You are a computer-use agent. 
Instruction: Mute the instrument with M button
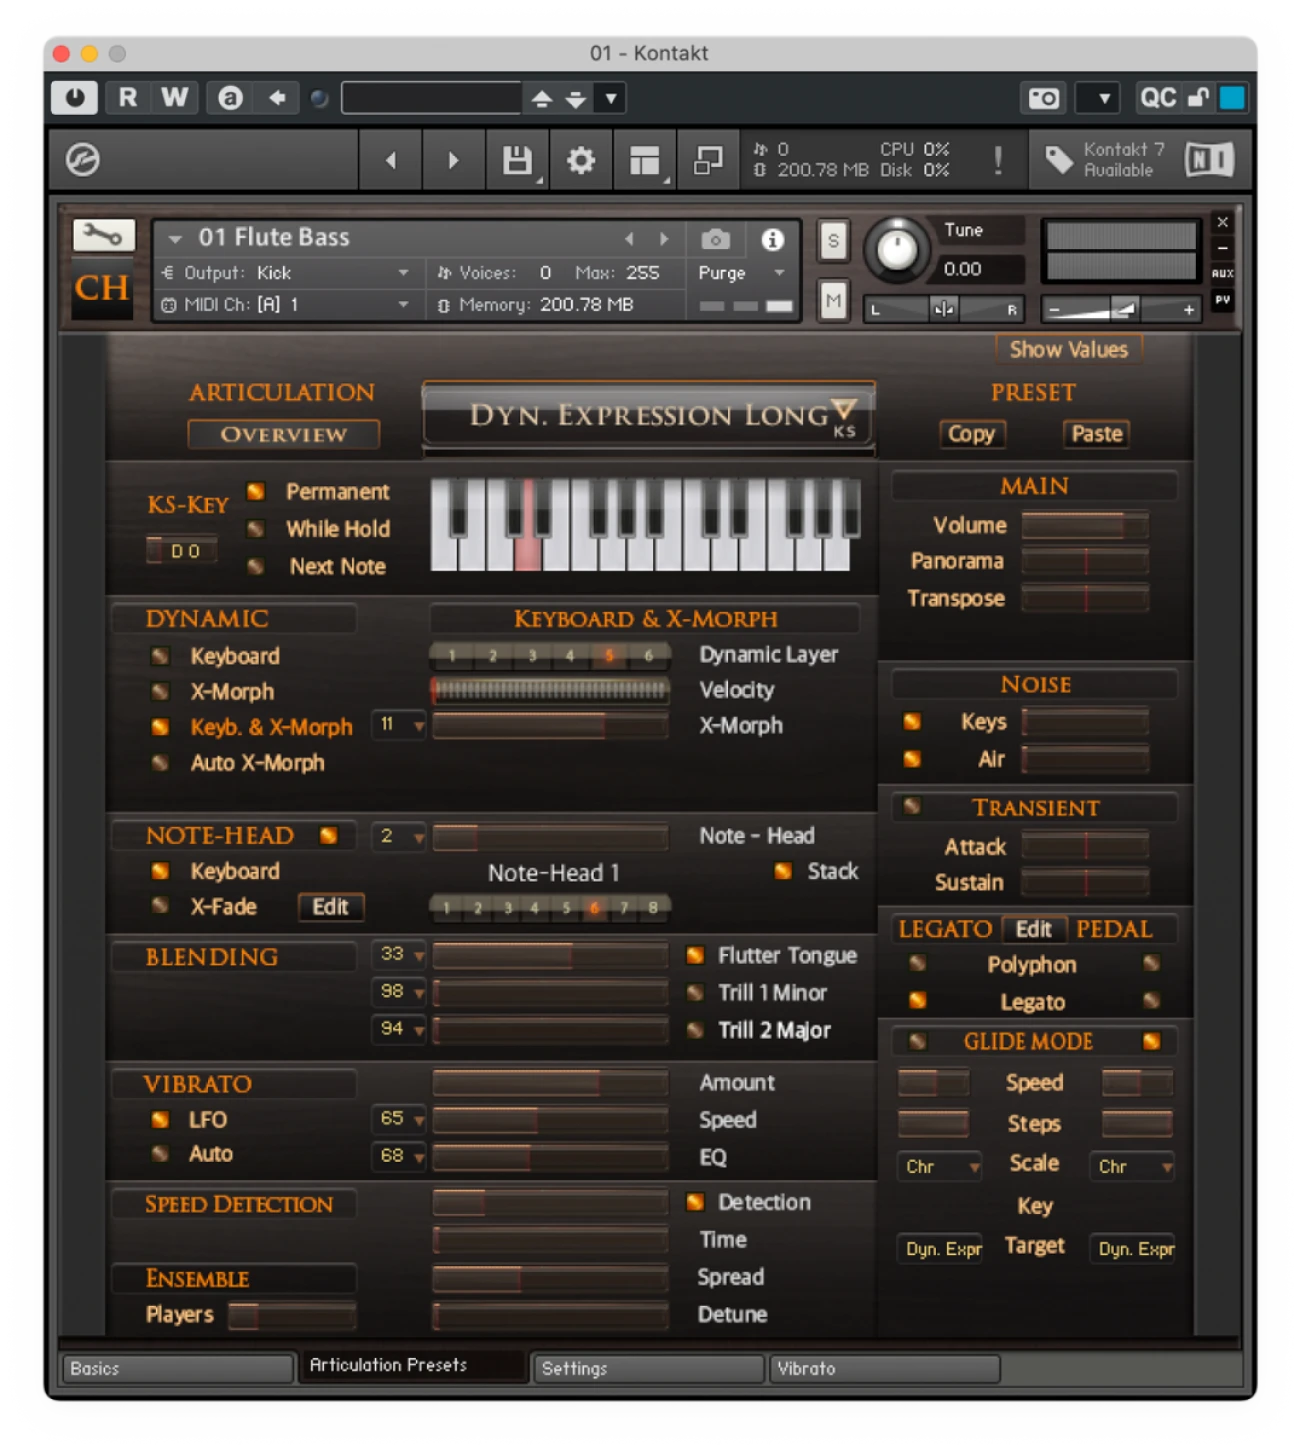[x=833, y=300]
